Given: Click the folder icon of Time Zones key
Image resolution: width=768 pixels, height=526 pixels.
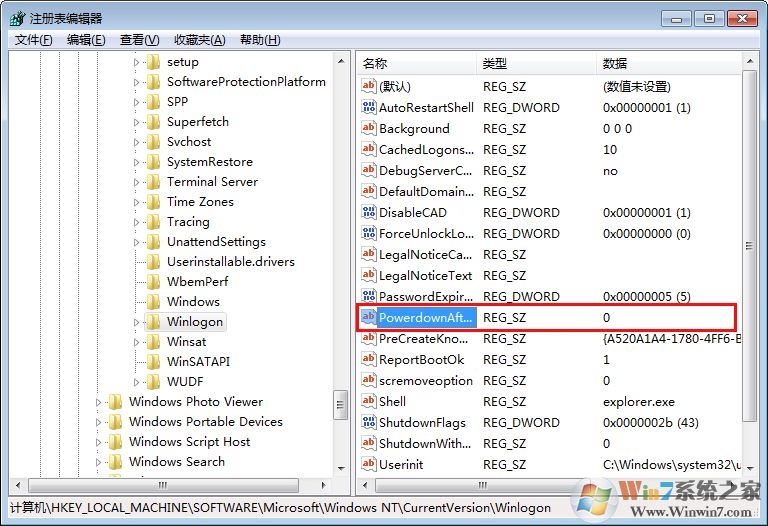Looking at the screenshot, I should (x=153, y=202).
